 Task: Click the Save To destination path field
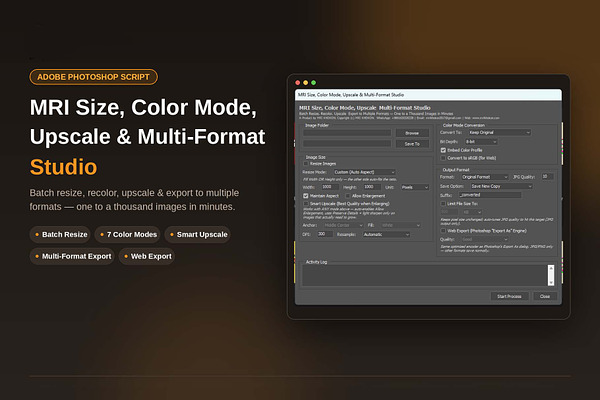[x=347, y=144]
